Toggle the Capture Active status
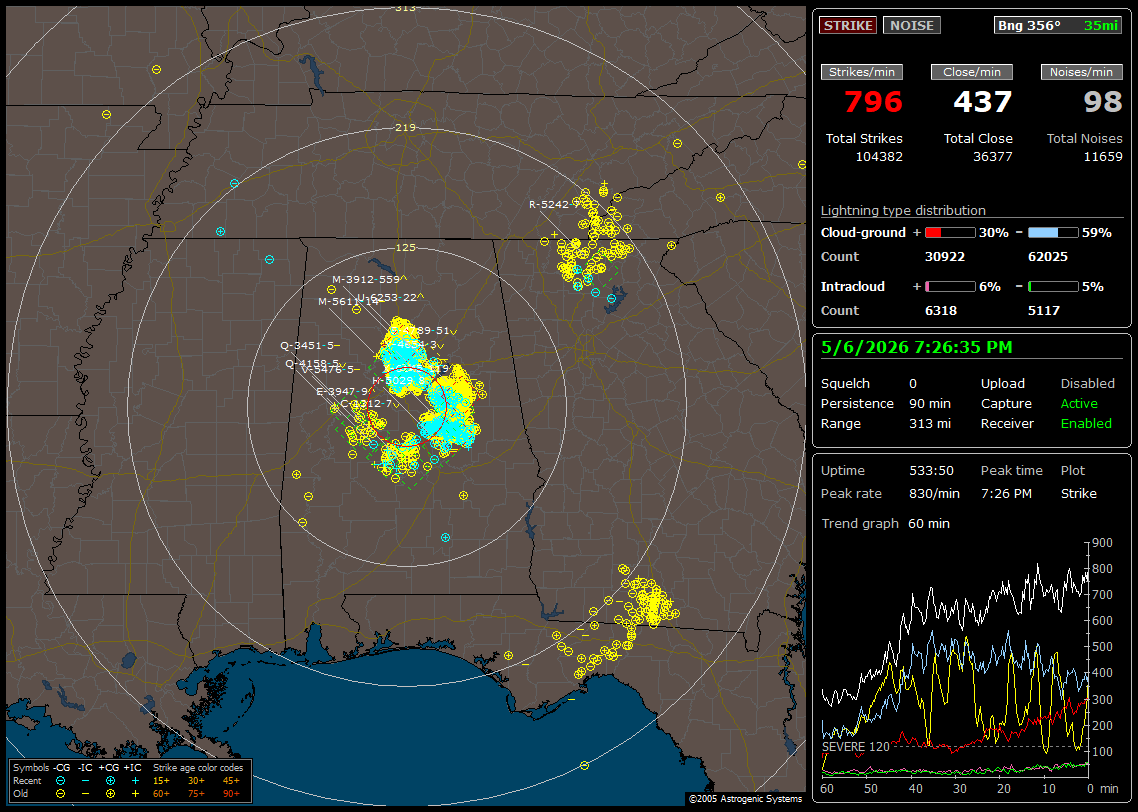 [x=1079, y=403]
